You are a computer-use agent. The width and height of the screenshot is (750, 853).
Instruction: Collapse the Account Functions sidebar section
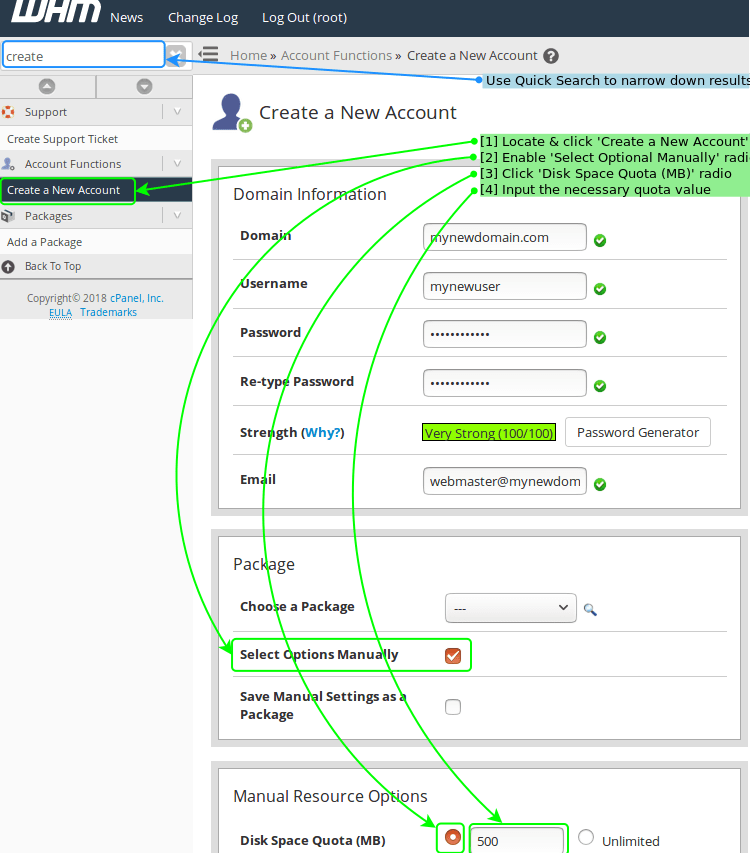(x=177, y=164)
